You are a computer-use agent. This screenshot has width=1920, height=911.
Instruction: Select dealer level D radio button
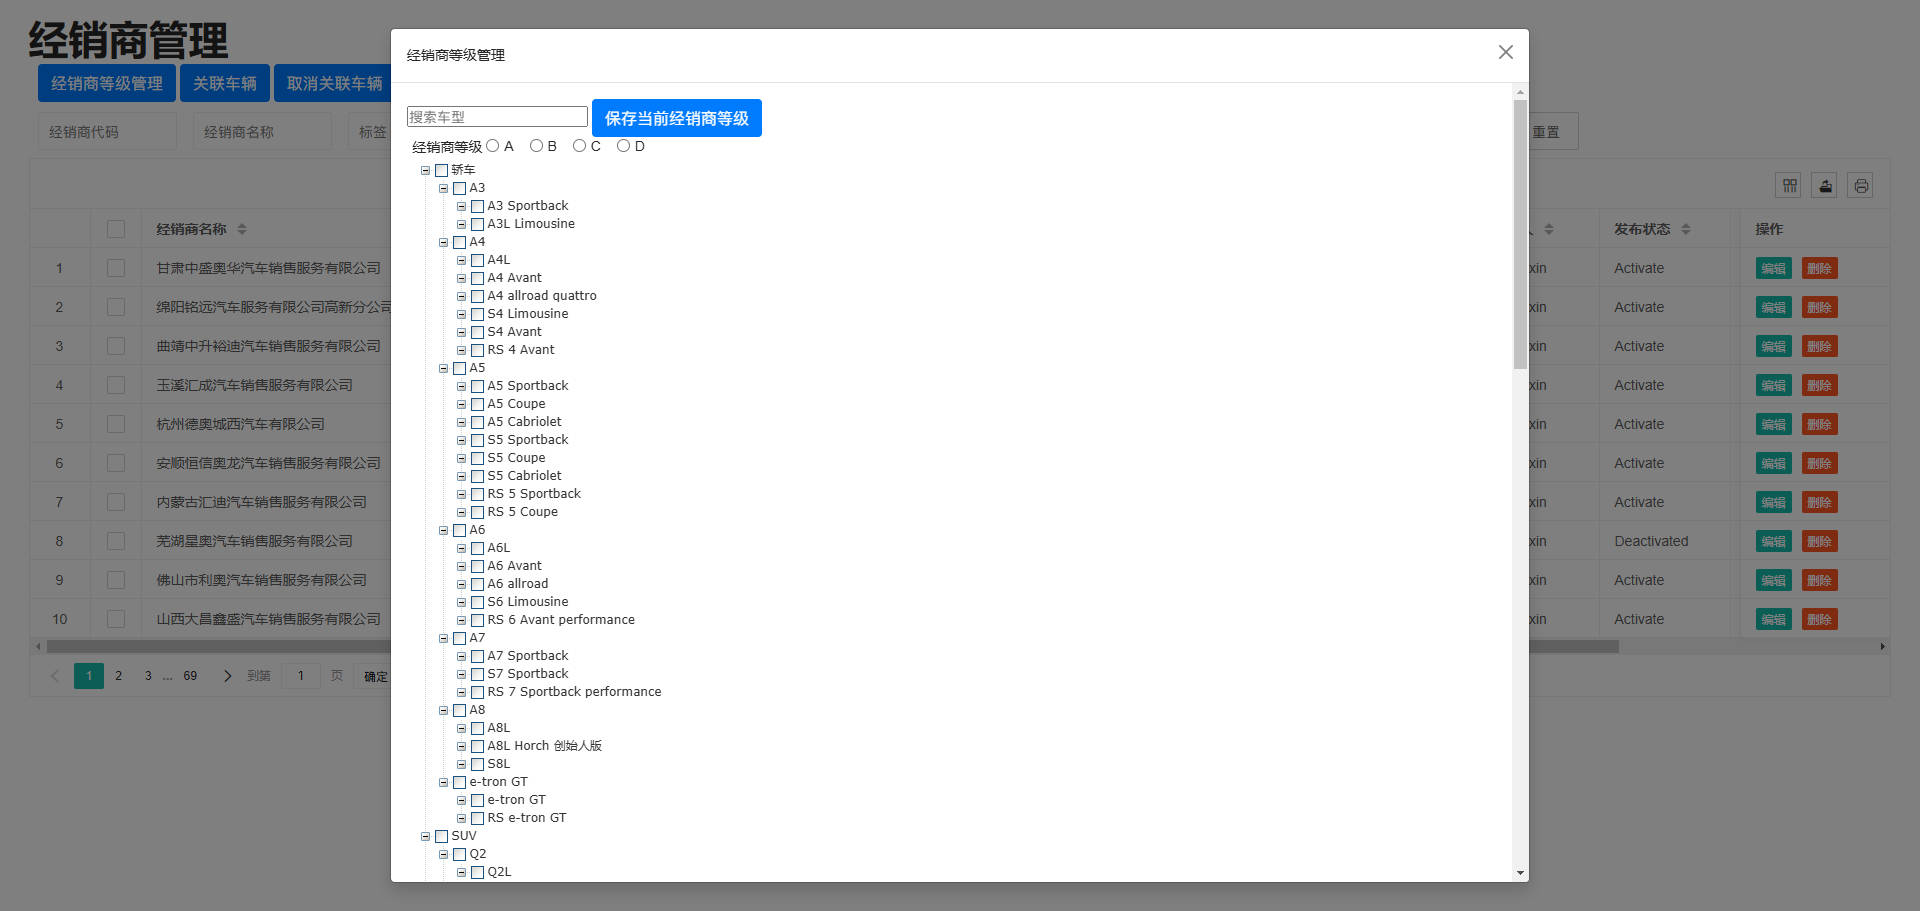(623, 146)
